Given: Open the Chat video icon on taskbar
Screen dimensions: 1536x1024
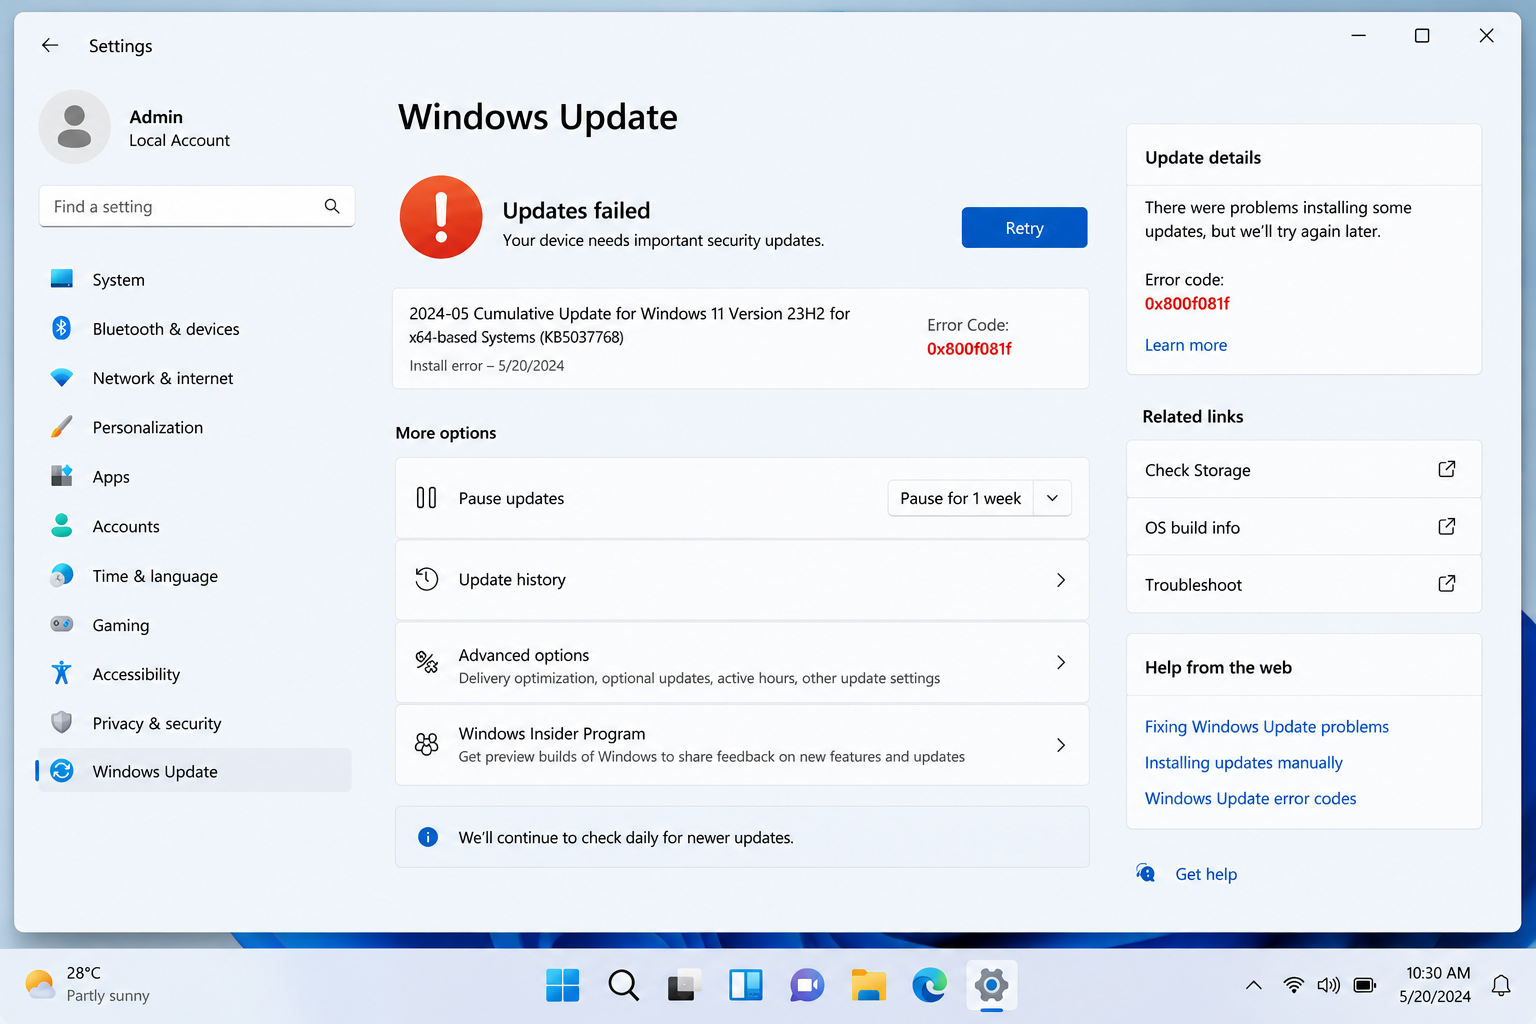Looking at the screenshot, I should point(807,985).
